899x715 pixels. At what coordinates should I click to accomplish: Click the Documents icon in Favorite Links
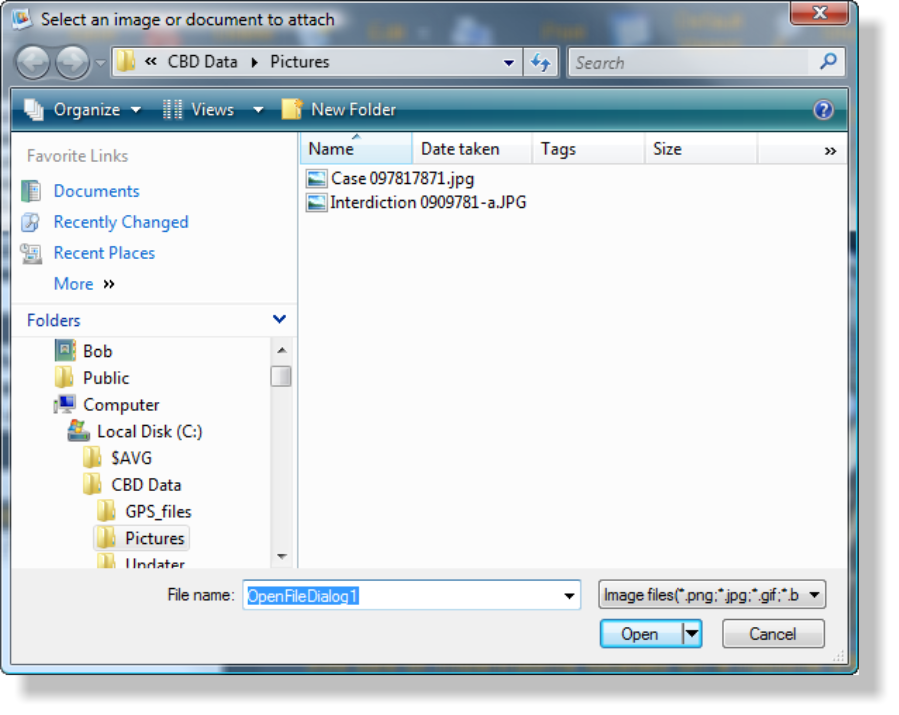(x=31, y=191)
